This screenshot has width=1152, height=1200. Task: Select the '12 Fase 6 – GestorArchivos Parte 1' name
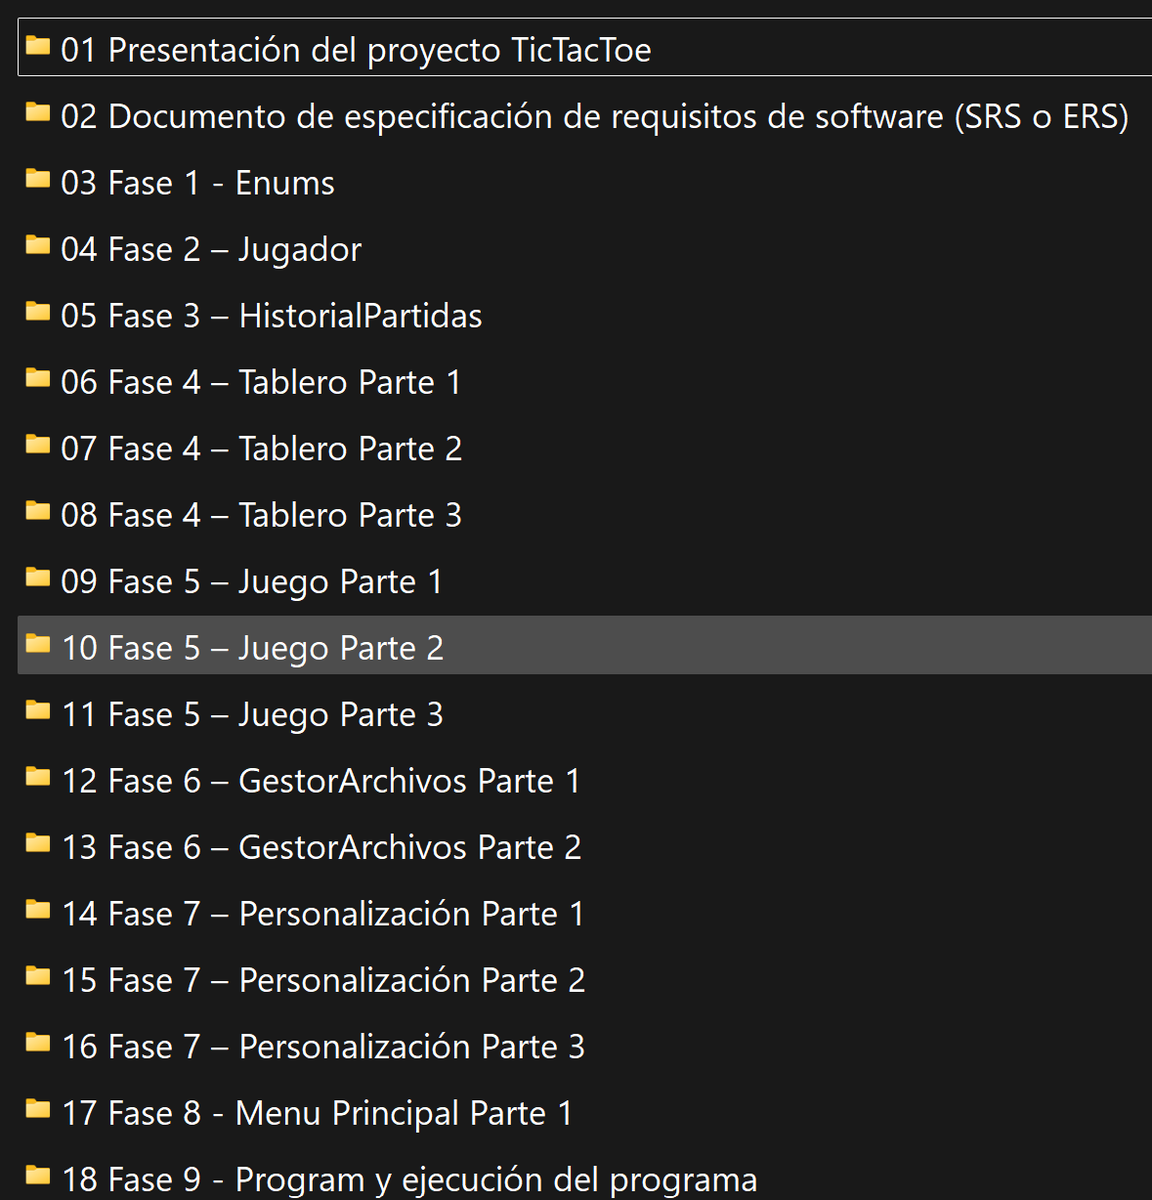point(321,781)
